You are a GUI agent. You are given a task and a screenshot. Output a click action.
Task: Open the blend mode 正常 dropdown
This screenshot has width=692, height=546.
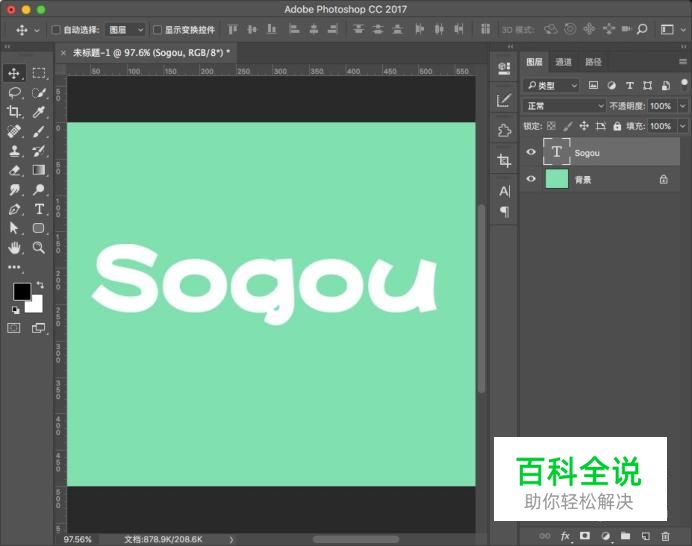click(x=564, y=106)
